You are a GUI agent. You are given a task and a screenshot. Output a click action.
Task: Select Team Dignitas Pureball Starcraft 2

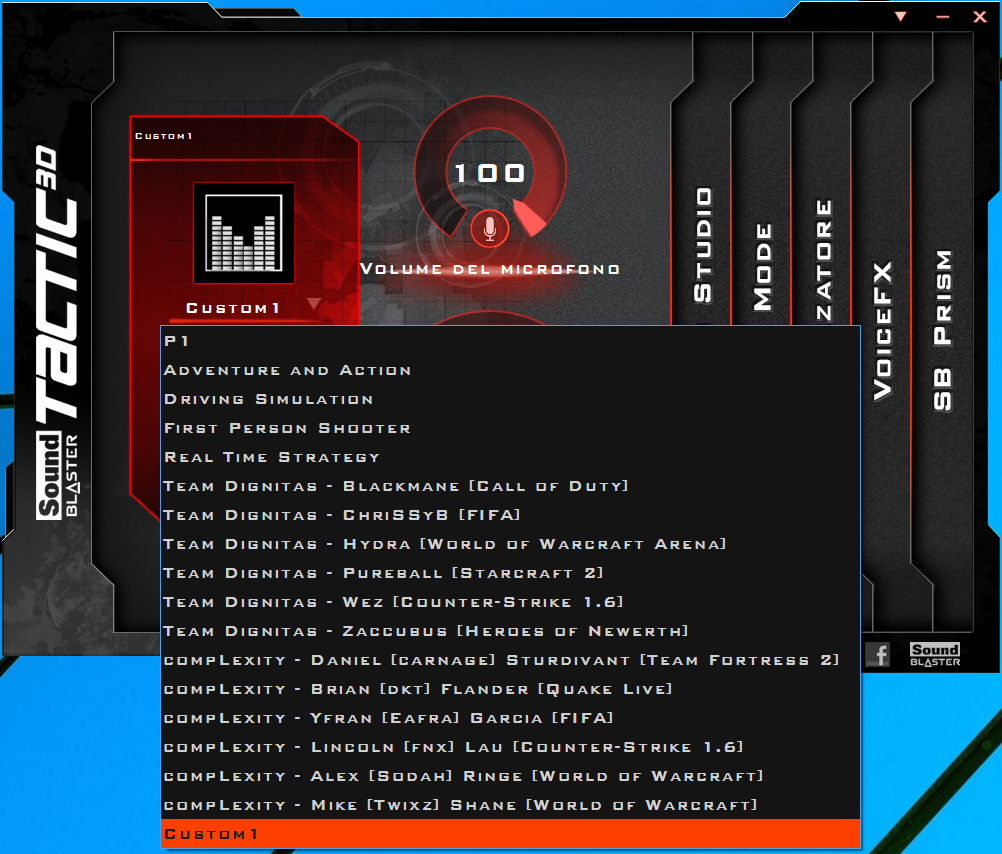click(x=510, y=573)
